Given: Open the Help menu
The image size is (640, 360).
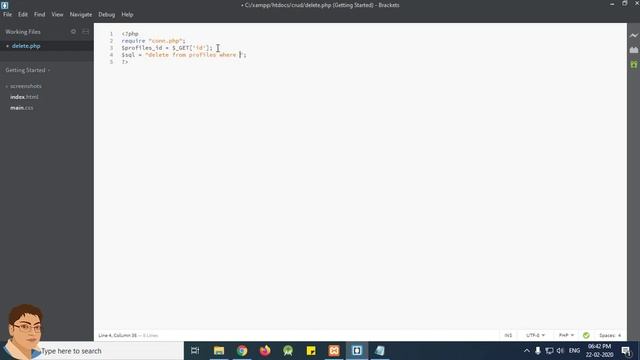Looking at the screenshot, I should [127, 14].
